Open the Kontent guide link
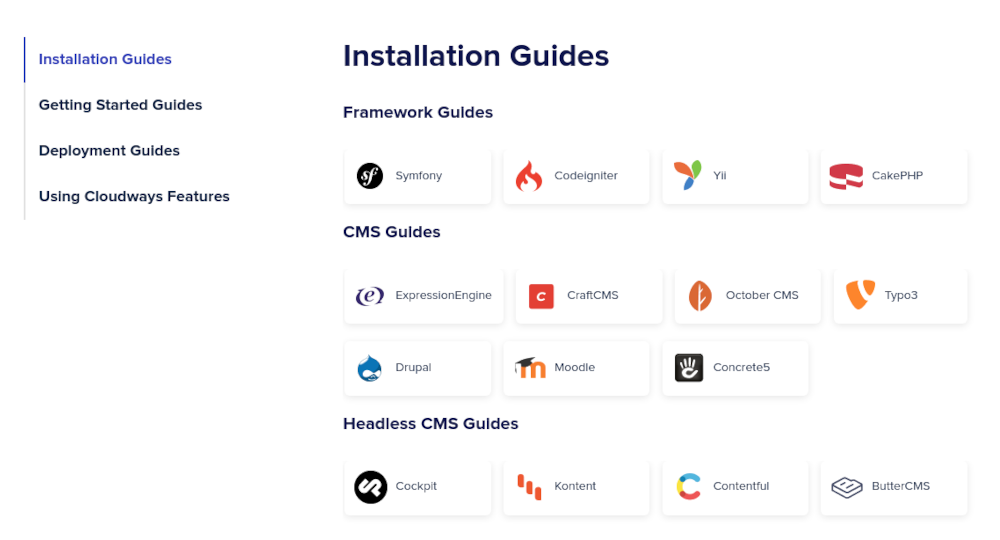 coord(575,486)
